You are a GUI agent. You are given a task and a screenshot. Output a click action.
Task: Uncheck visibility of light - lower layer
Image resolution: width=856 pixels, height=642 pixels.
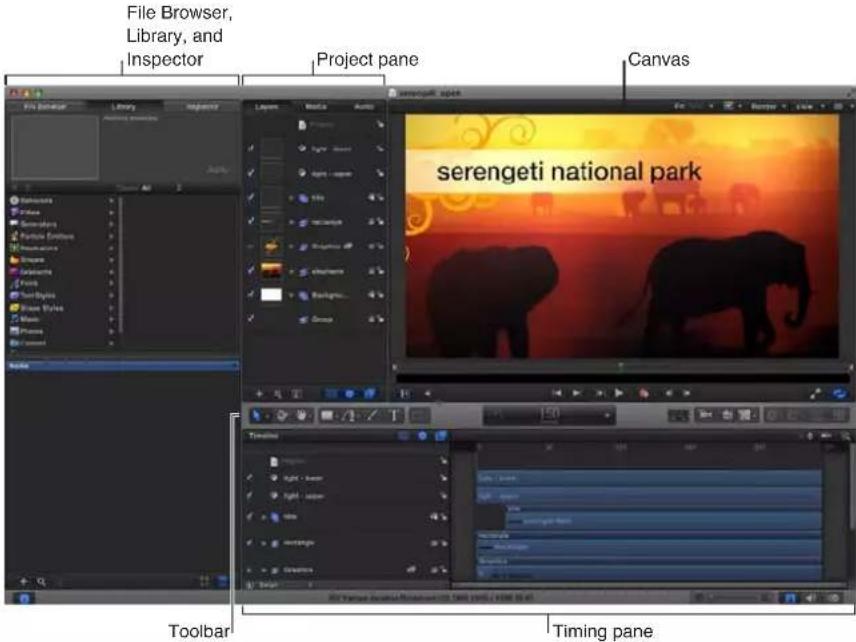pos(251,148)
